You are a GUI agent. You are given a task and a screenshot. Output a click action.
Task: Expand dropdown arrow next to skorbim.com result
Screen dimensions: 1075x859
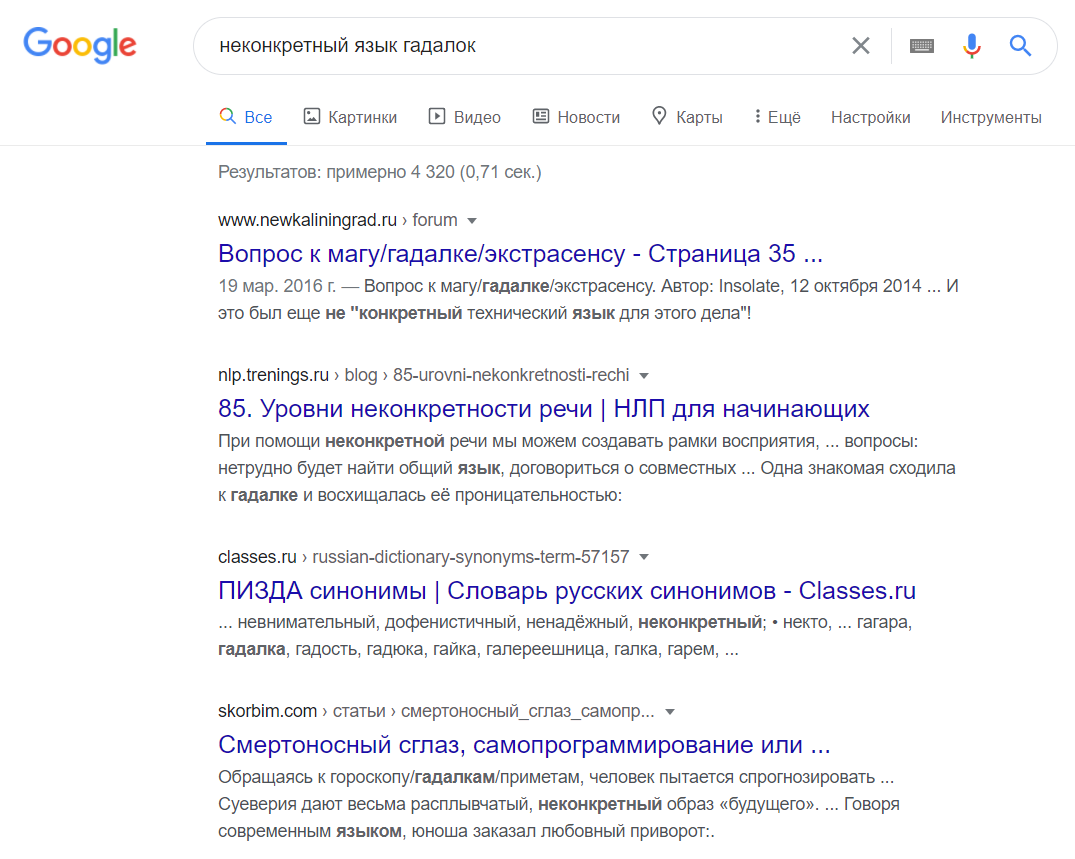pos(670,712)
